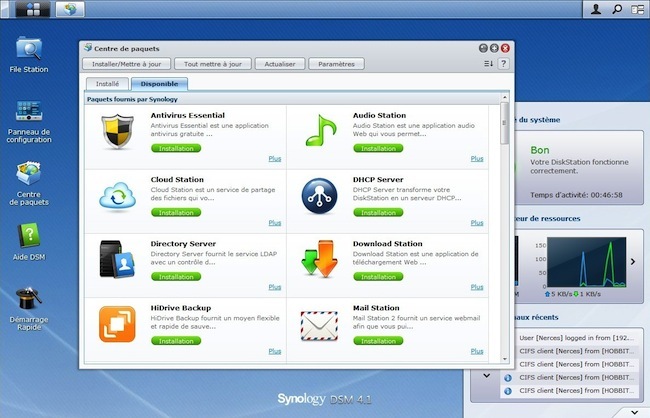The image size is (650, 418).
Task: Install DHCP Server package
Action: (x=378, y=213)
